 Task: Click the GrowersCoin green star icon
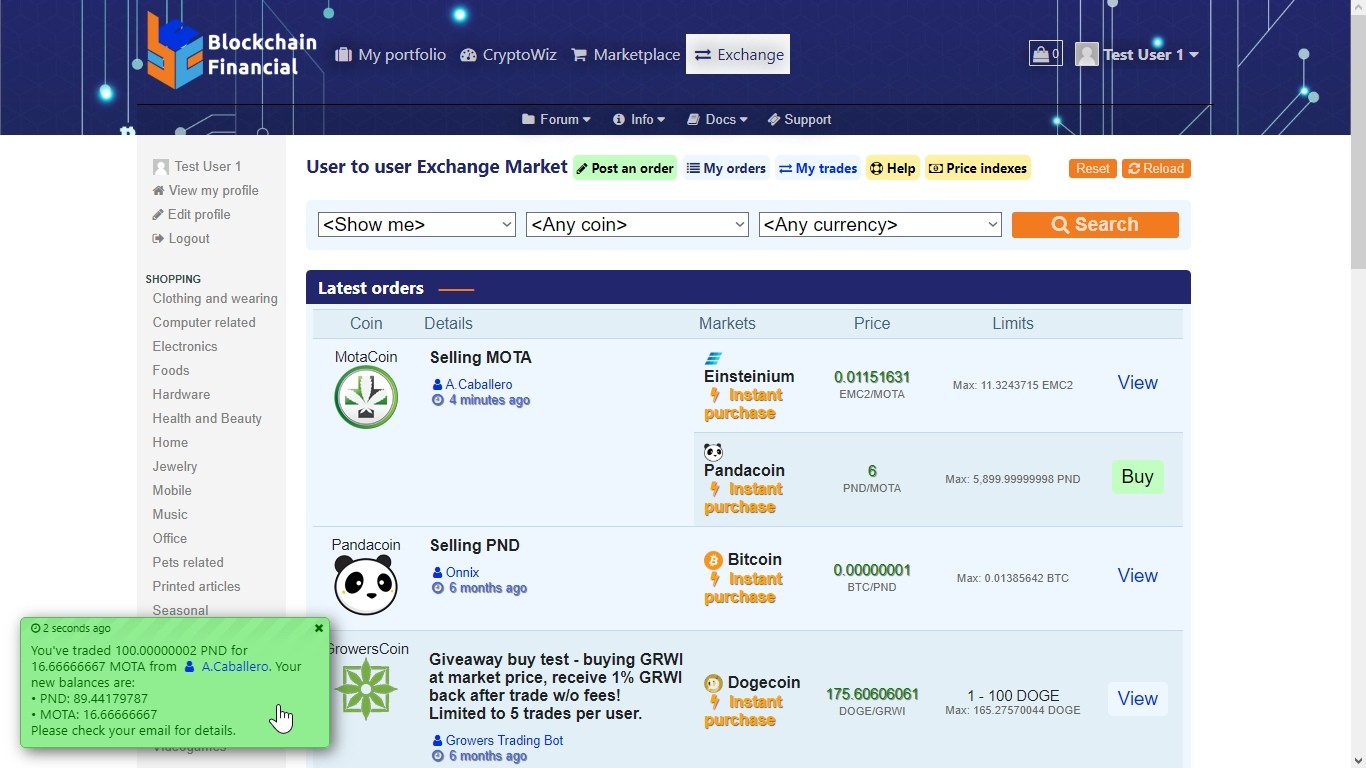(x=366, y=689)
